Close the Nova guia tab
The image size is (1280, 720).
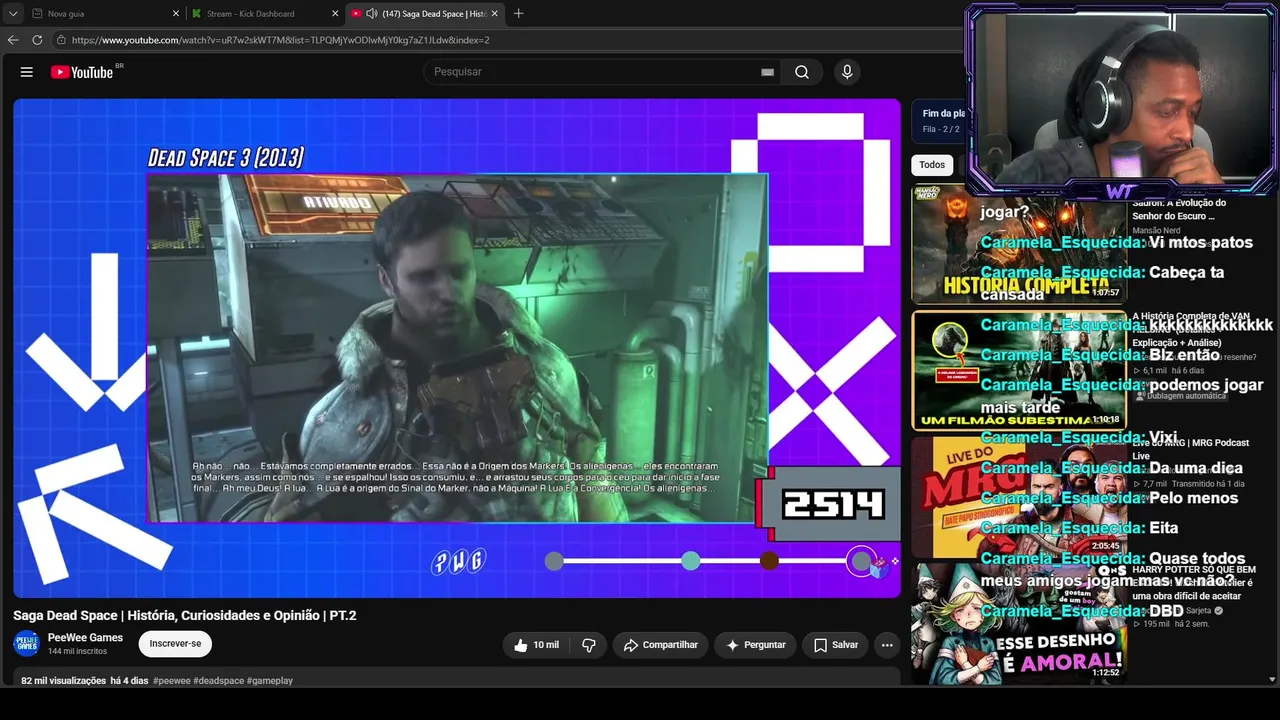176,14
